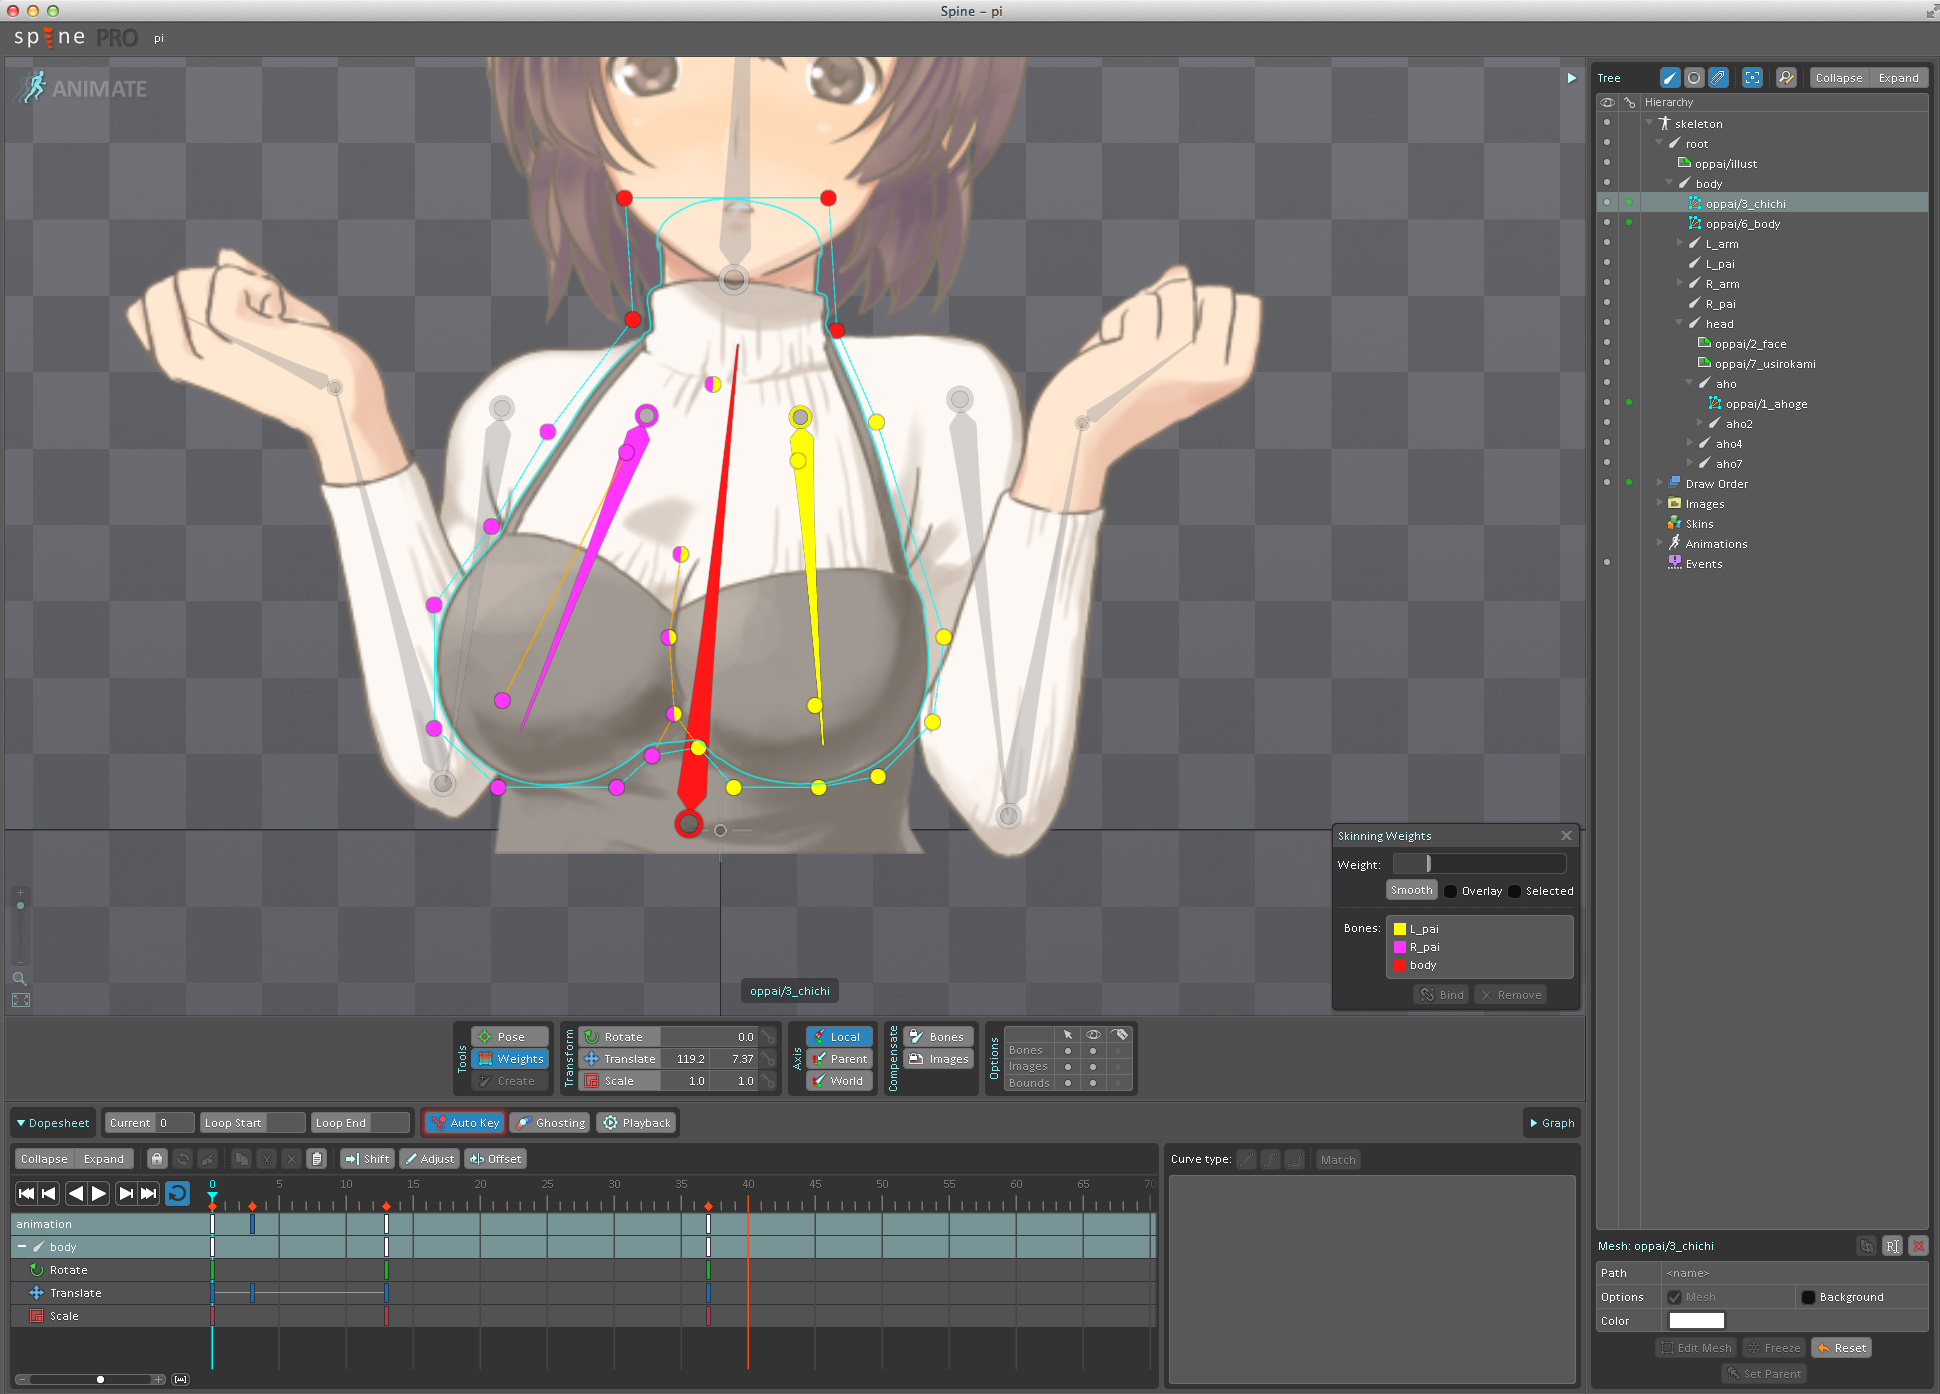This screenshot has width=1940, height=1394.
Task: Expand the Animations node
Action: coord(1659,543)
